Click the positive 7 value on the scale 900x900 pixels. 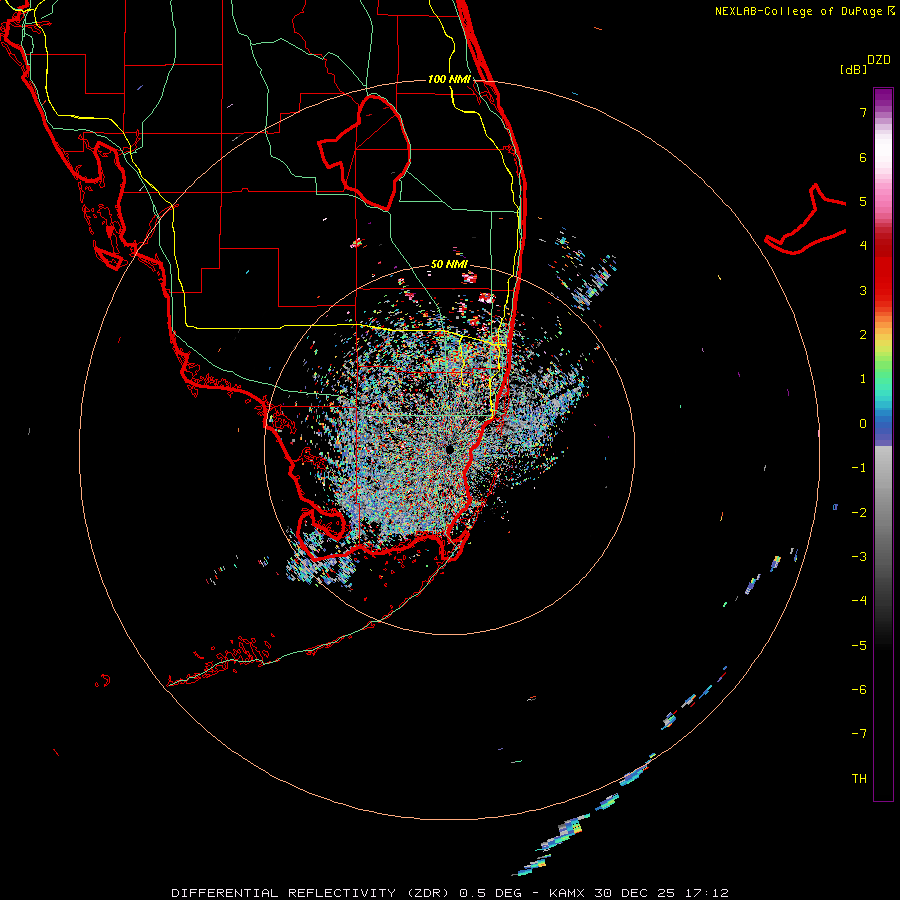(x=863, y=112)
